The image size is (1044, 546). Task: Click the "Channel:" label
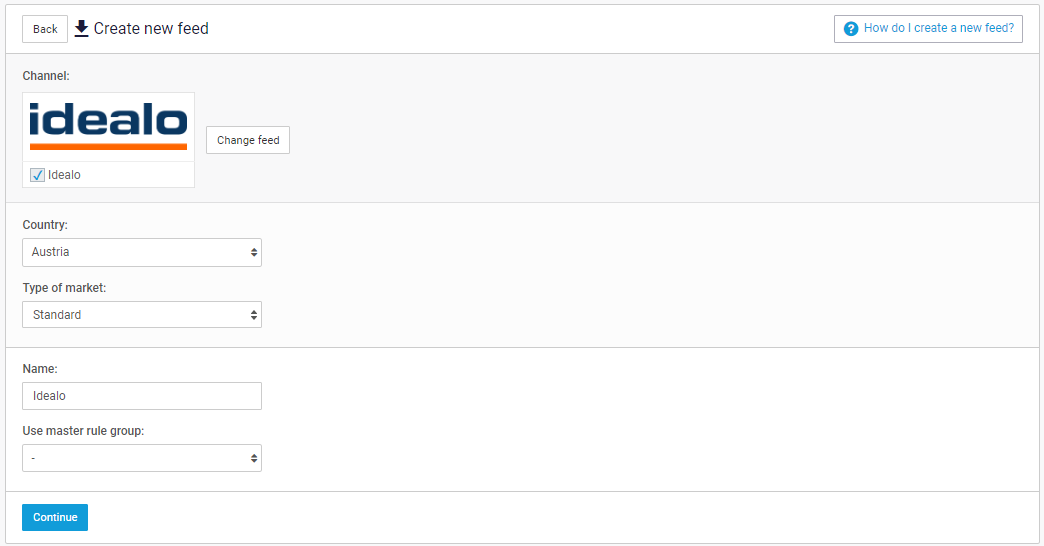(46, 76)
